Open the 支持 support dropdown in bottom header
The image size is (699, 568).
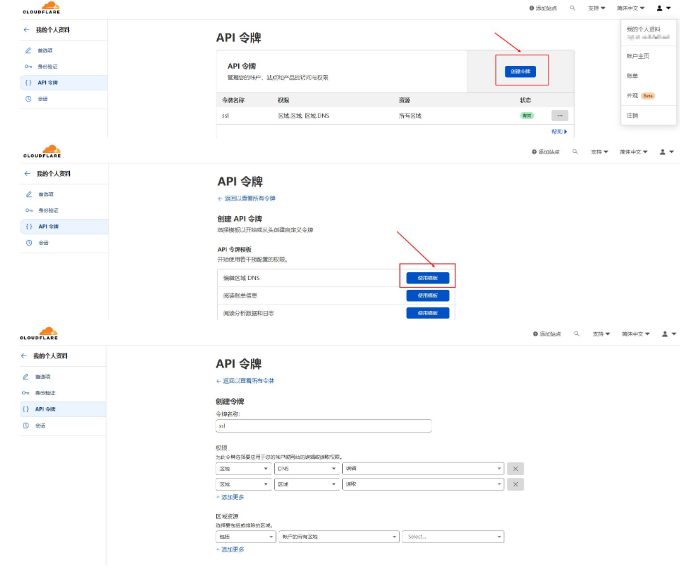point(597,332)
